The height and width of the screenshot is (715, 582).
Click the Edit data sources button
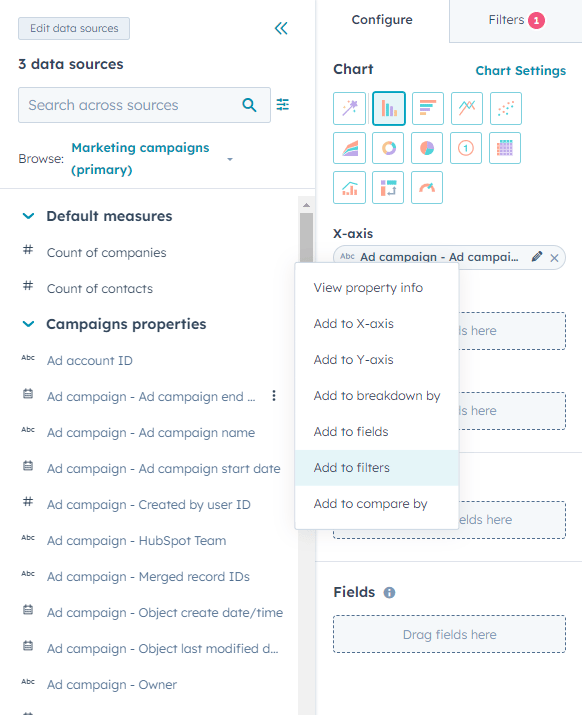coord(74,28)
